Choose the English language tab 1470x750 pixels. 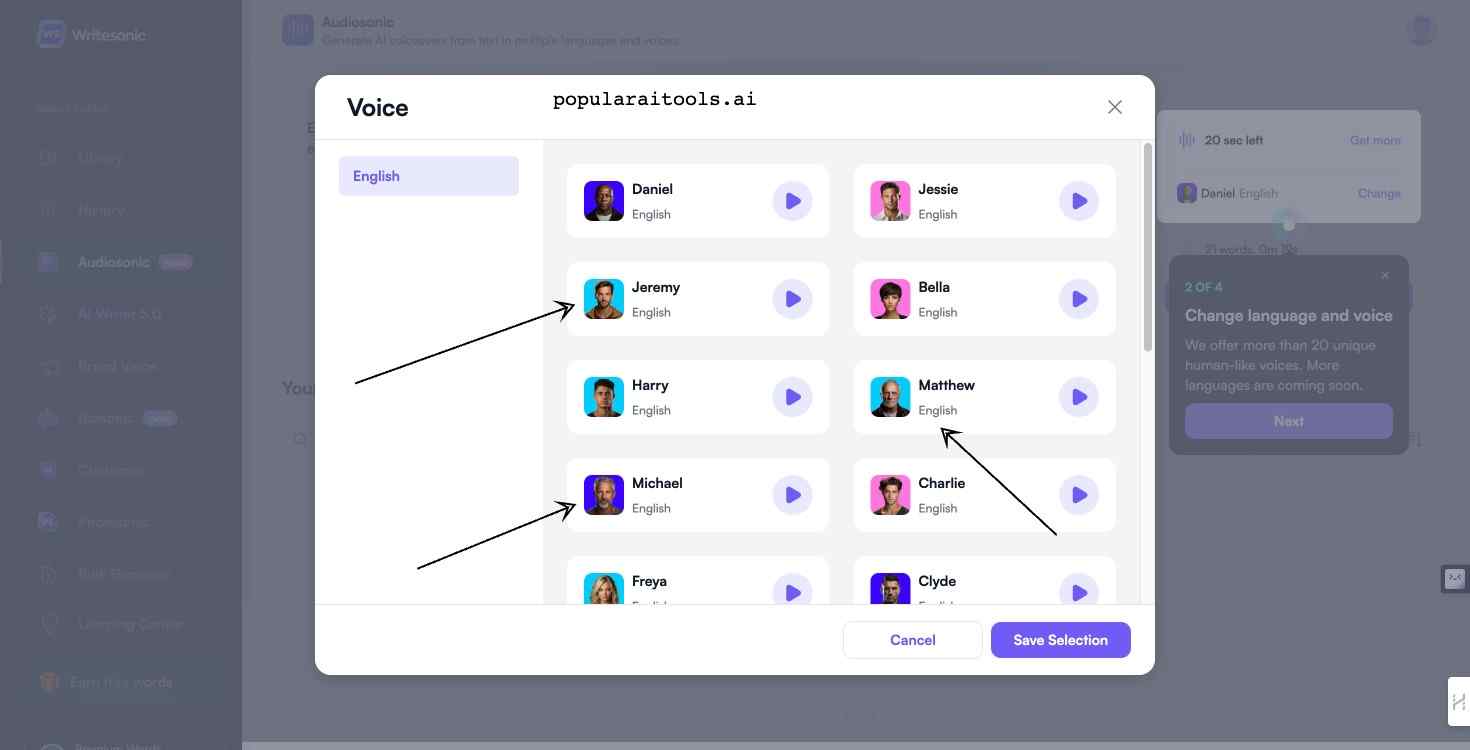(429, 176)
